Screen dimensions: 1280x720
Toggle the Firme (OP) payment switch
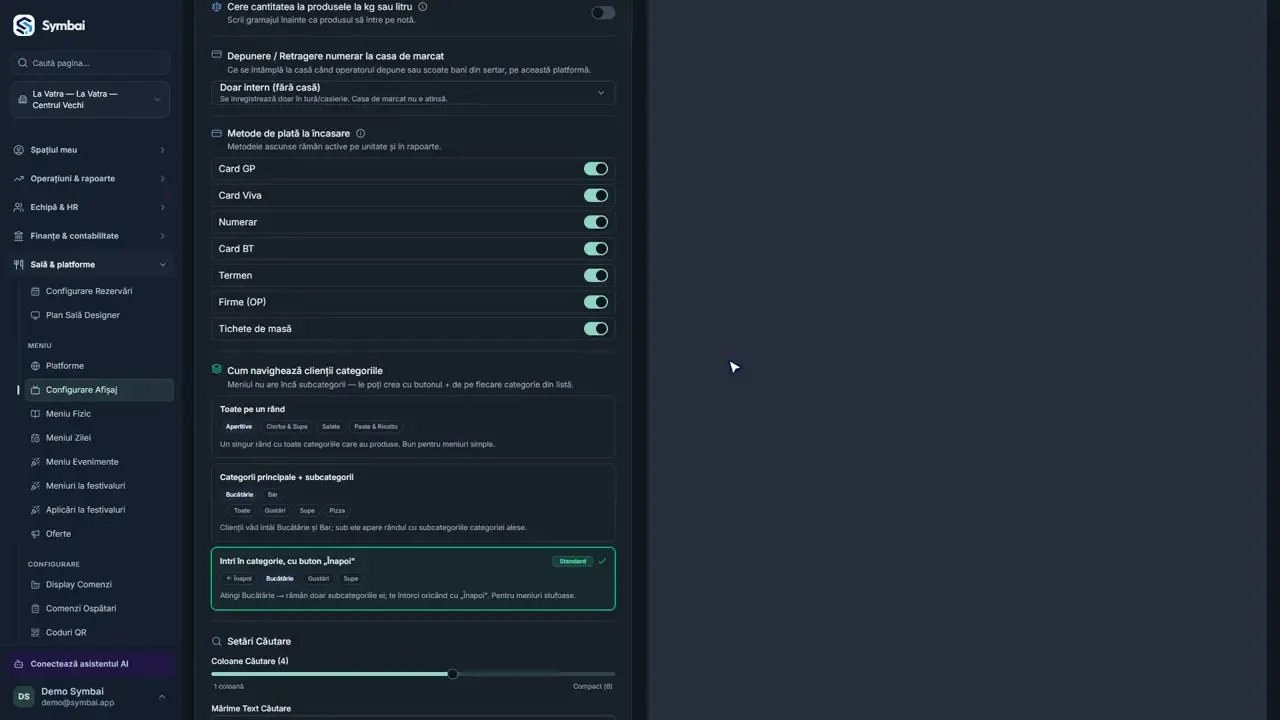pos(596,302)
